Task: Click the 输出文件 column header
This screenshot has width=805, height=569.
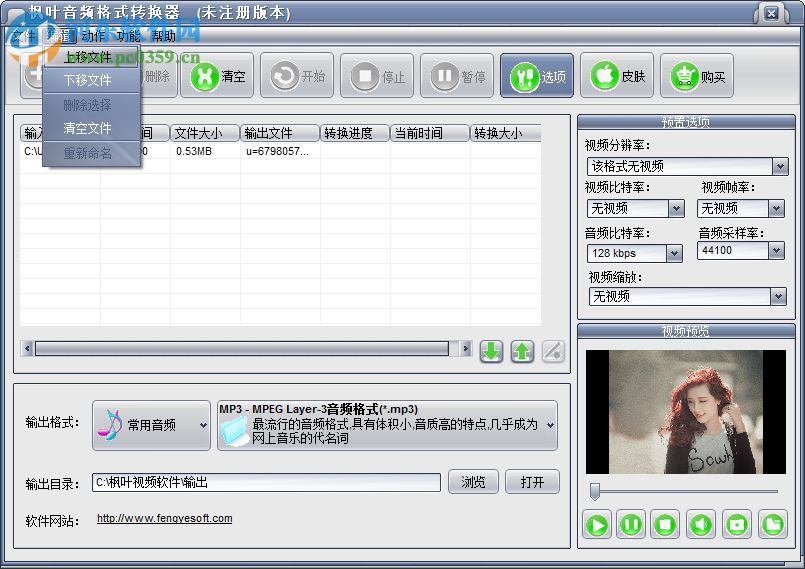Action: [x=279, y=133]
